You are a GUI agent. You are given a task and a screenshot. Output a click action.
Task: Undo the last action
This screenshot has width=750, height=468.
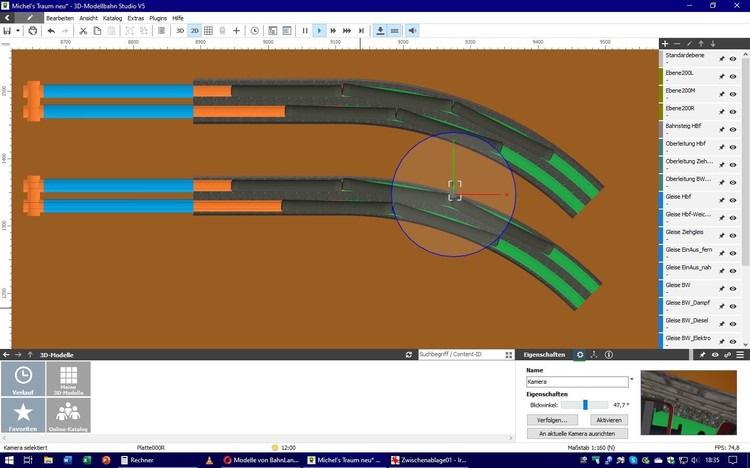[x=51, y=31]
